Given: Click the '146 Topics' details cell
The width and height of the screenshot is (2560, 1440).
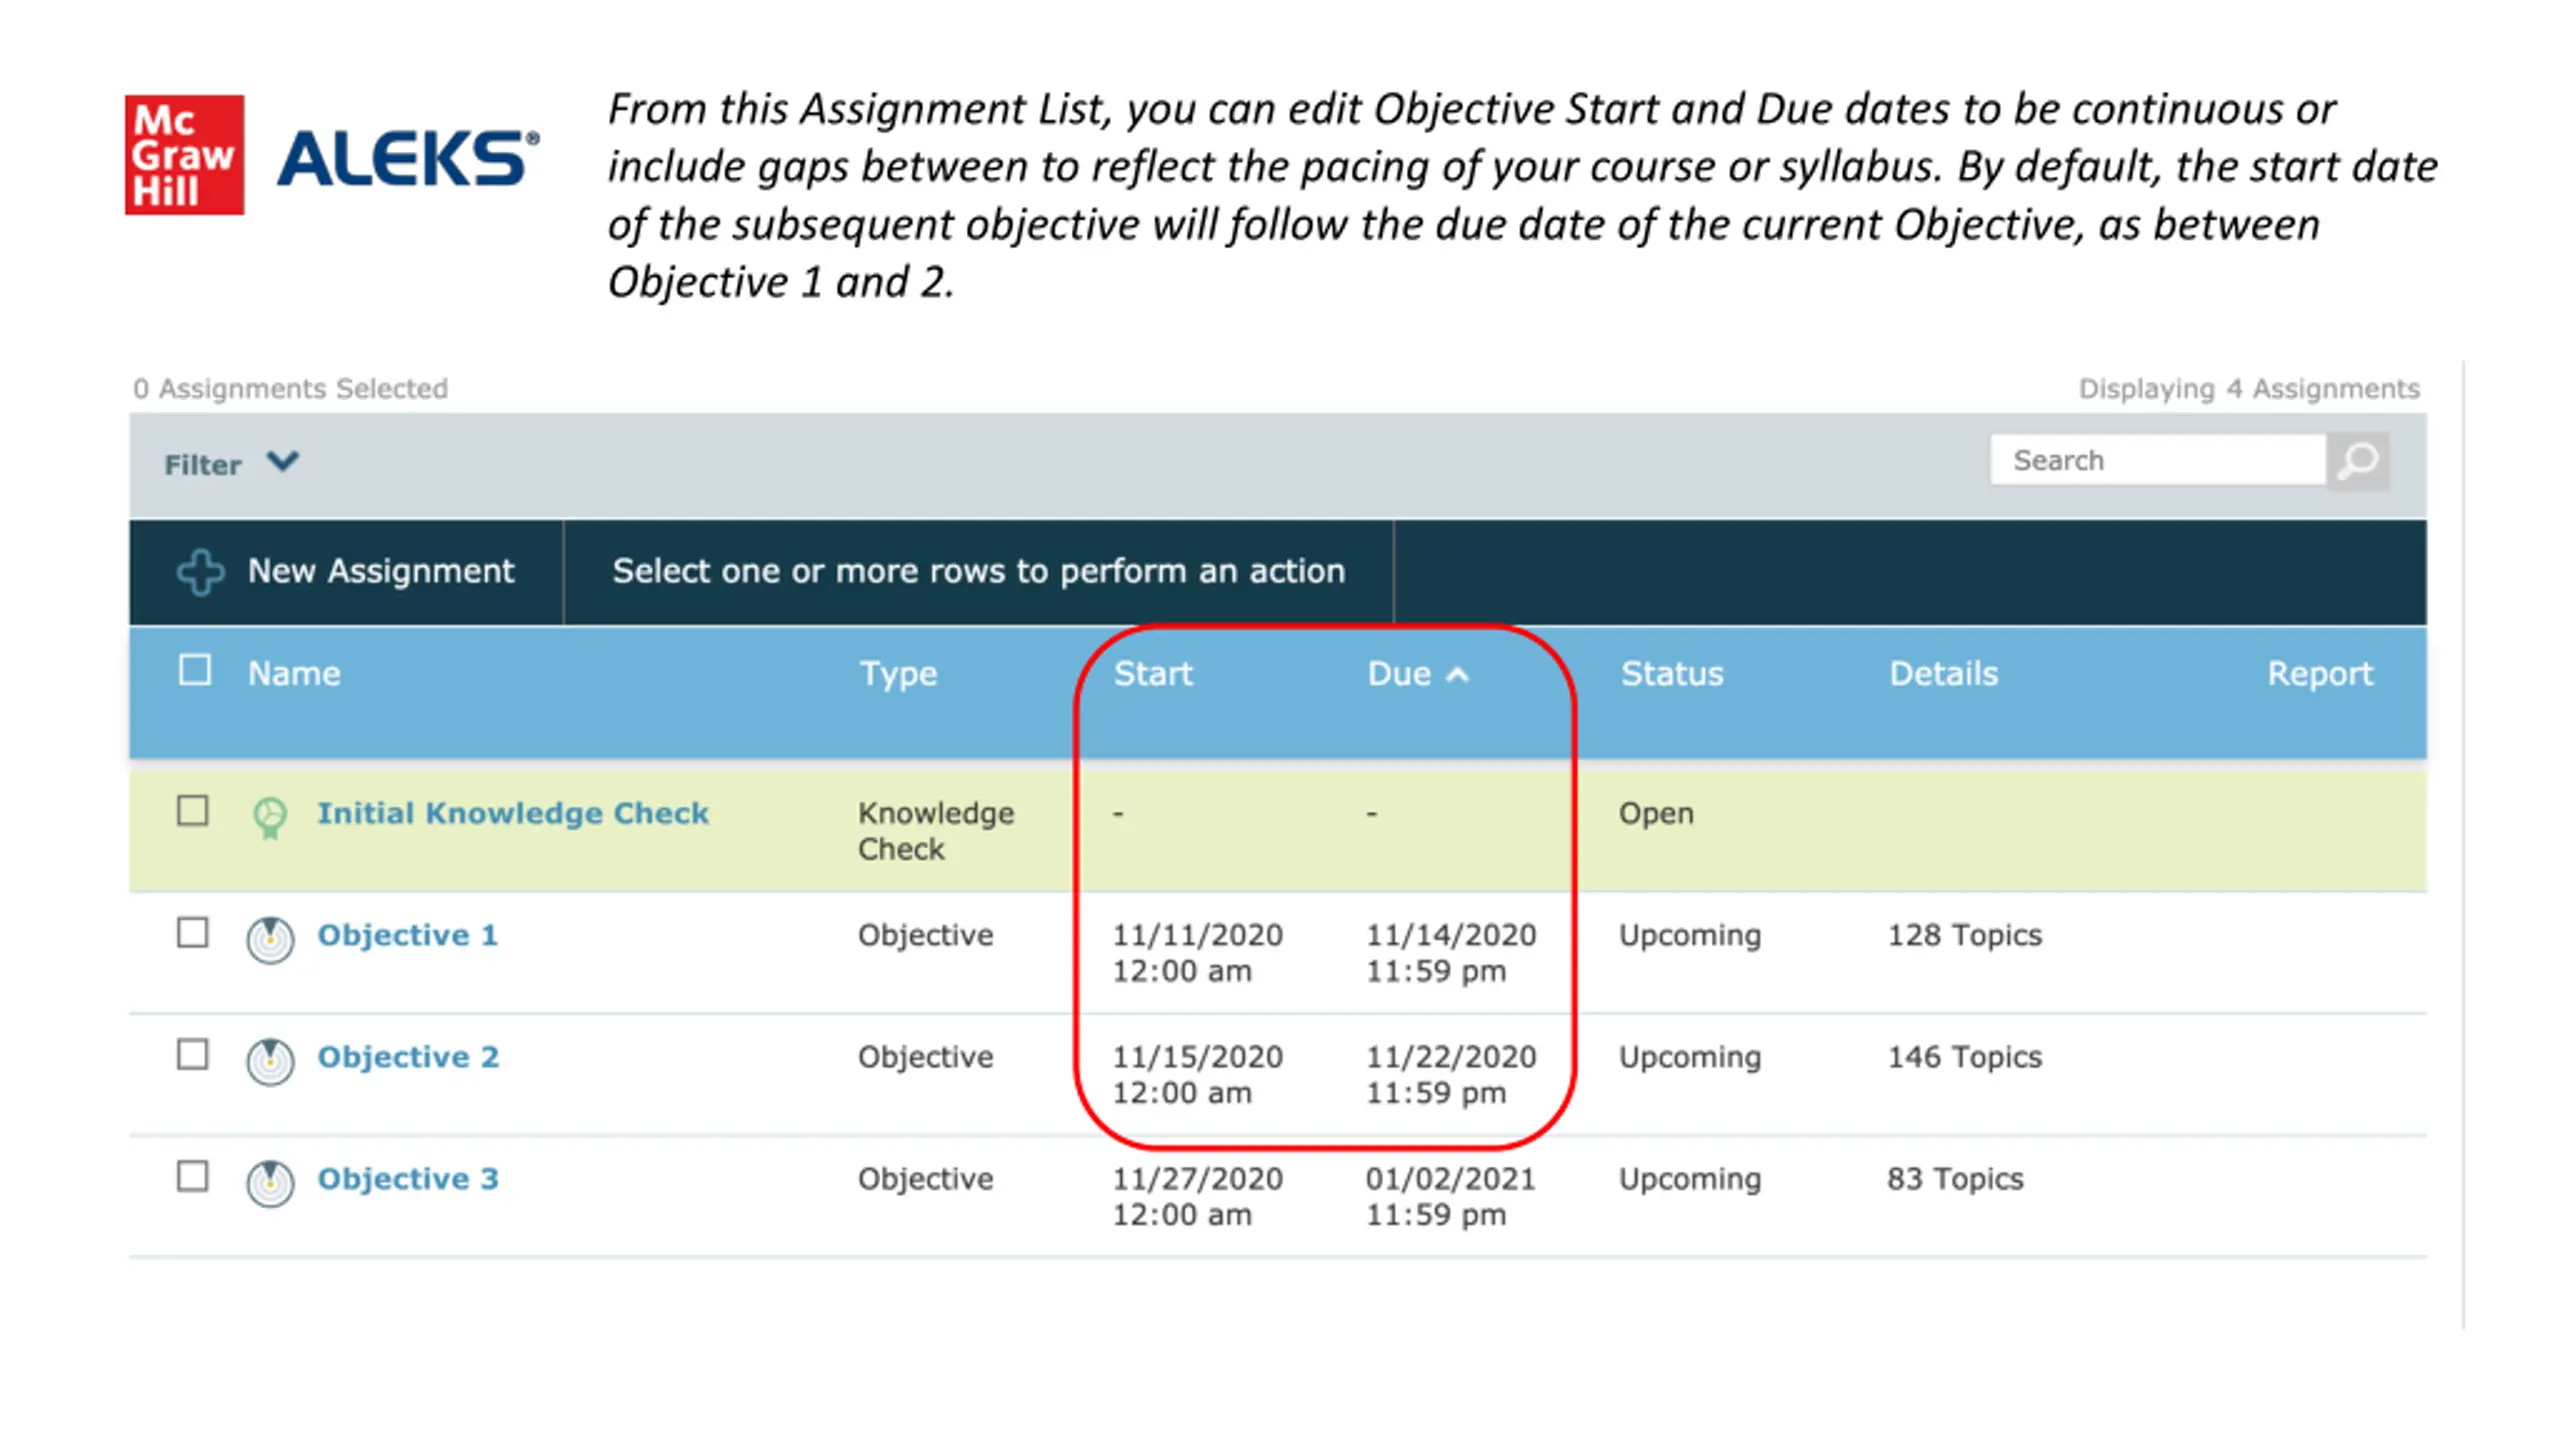Looking at the screenshot, I should pos(1965,1058).
